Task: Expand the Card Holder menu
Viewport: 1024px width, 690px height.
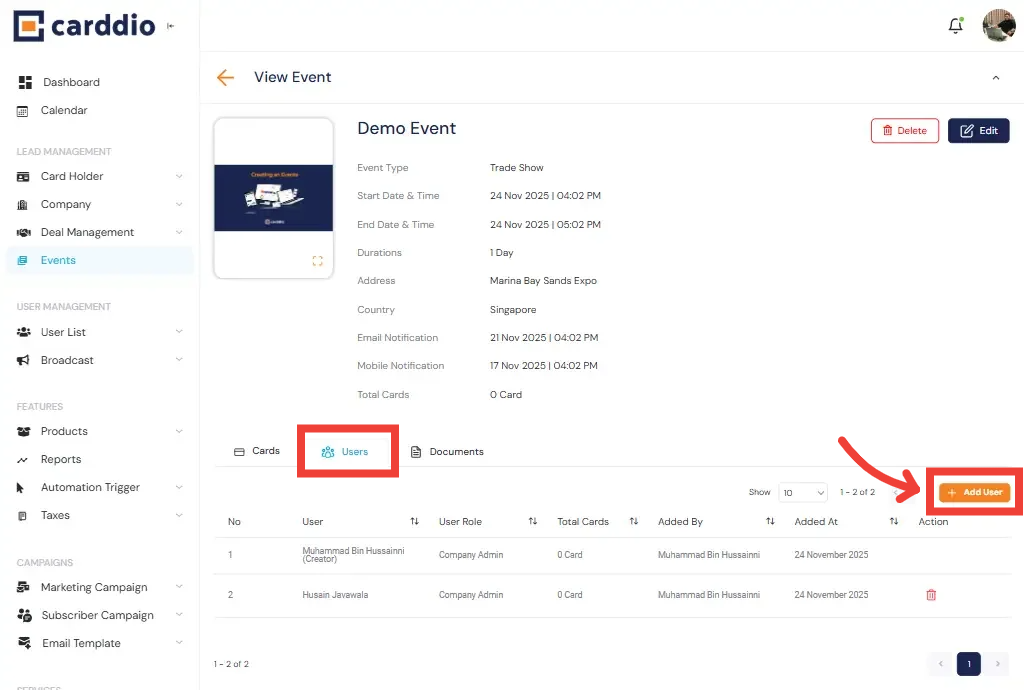Action: [x=179, y=176]
